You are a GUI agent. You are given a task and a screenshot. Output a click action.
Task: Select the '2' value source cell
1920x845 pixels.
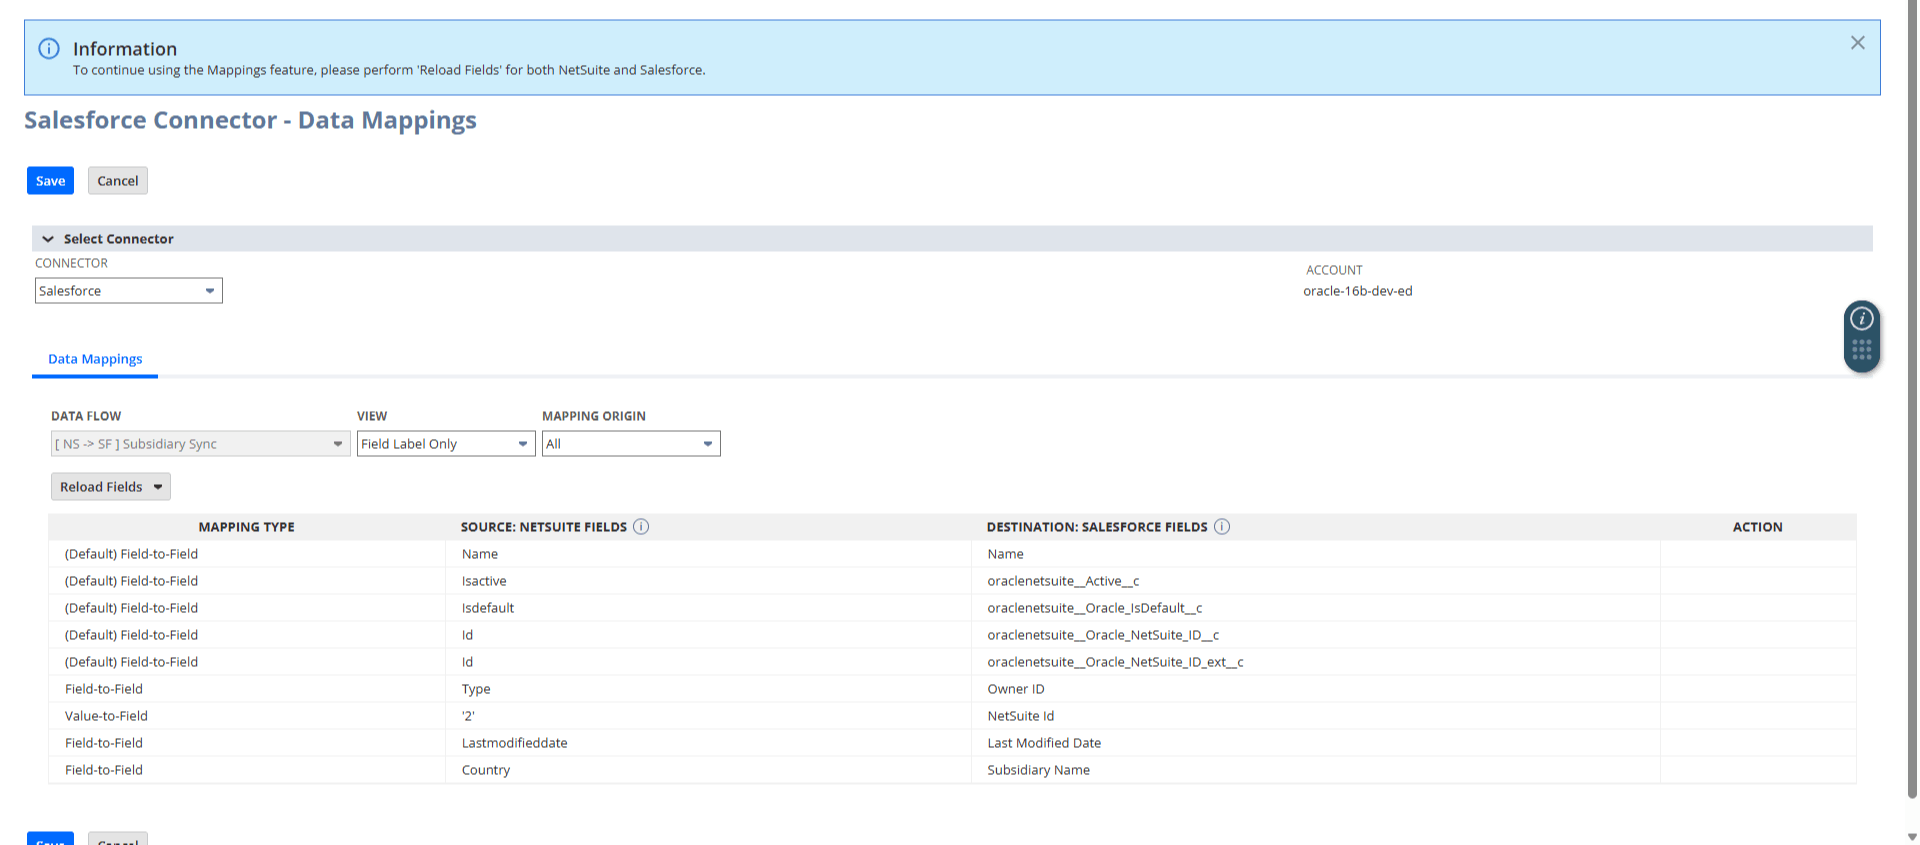point(708,716)
